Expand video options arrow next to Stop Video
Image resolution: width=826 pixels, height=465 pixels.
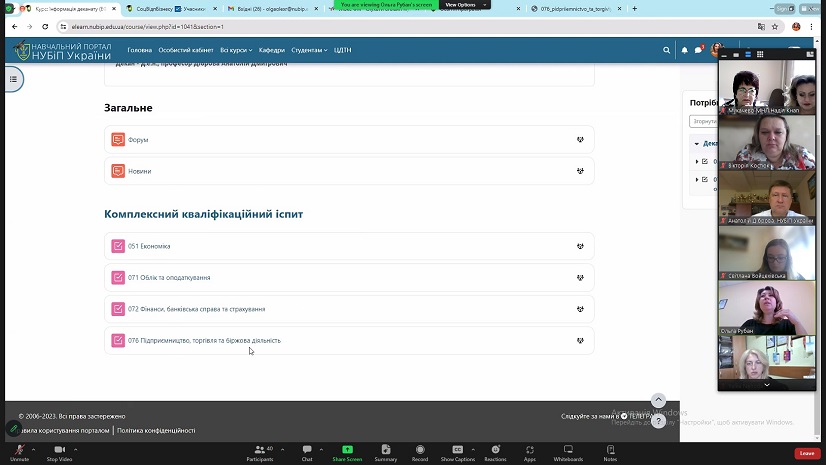[75, 449]
